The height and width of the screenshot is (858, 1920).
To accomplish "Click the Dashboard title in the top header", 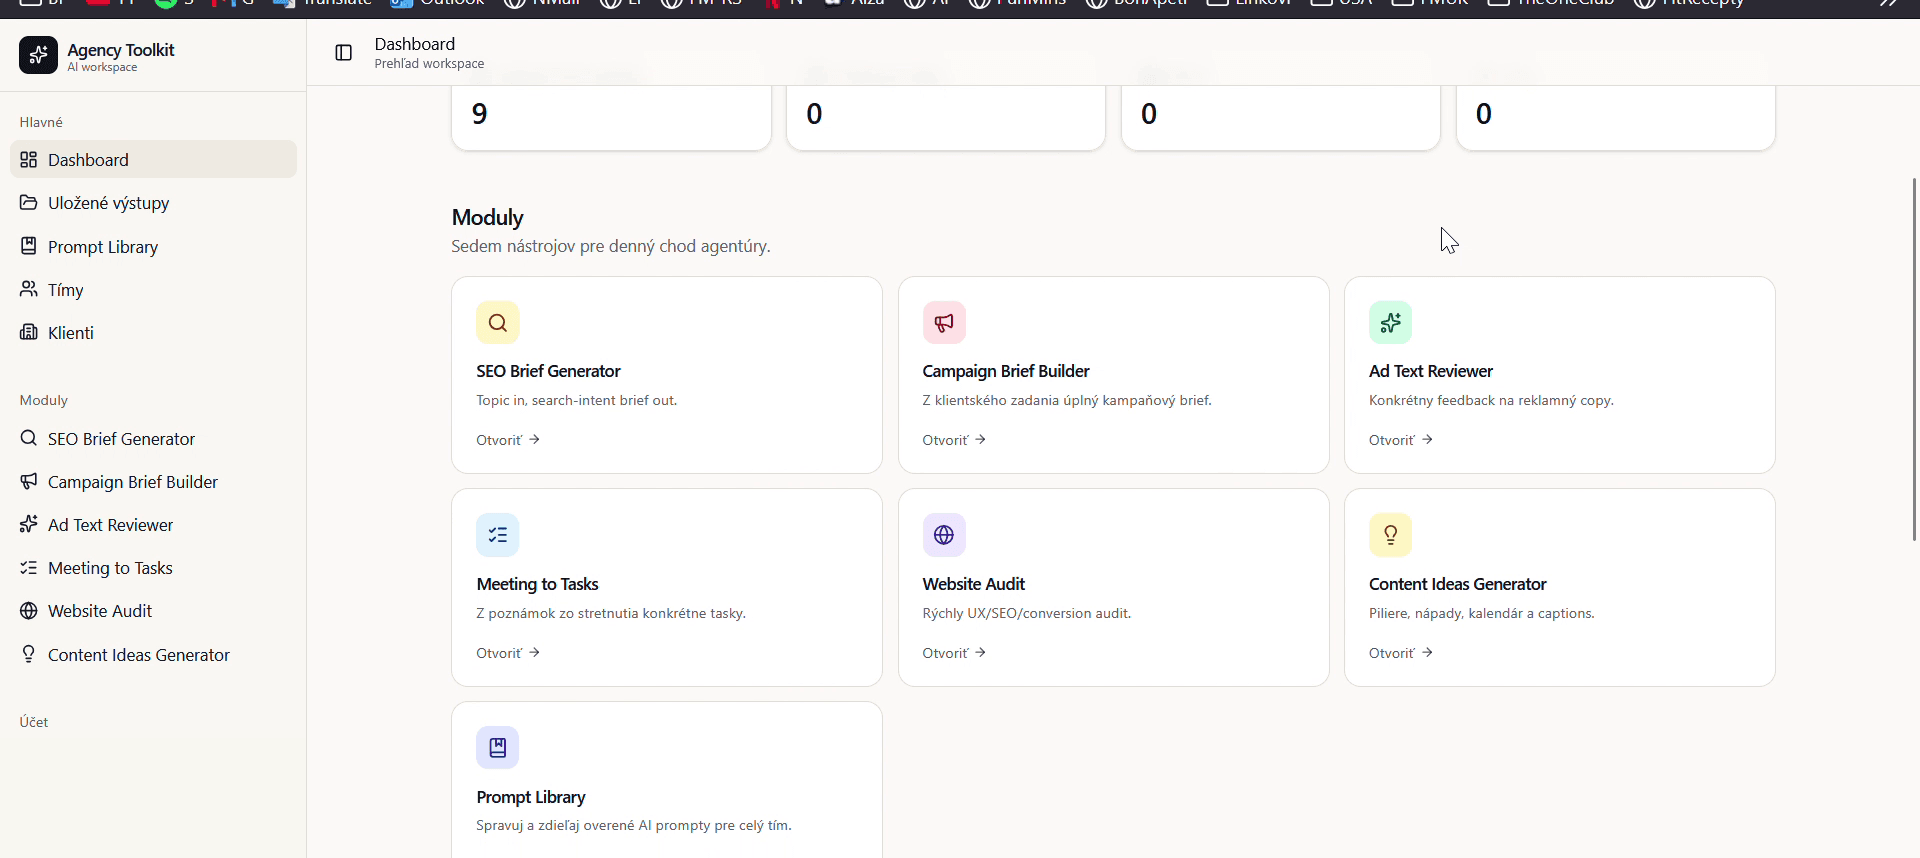I will point(414,44).
